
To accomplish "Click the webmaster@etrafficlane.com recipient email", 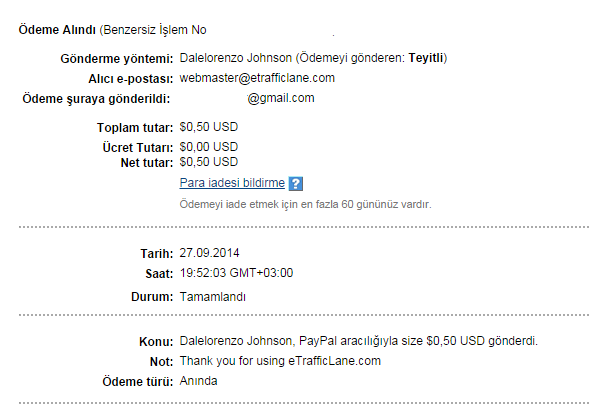I will click(257, 78).
